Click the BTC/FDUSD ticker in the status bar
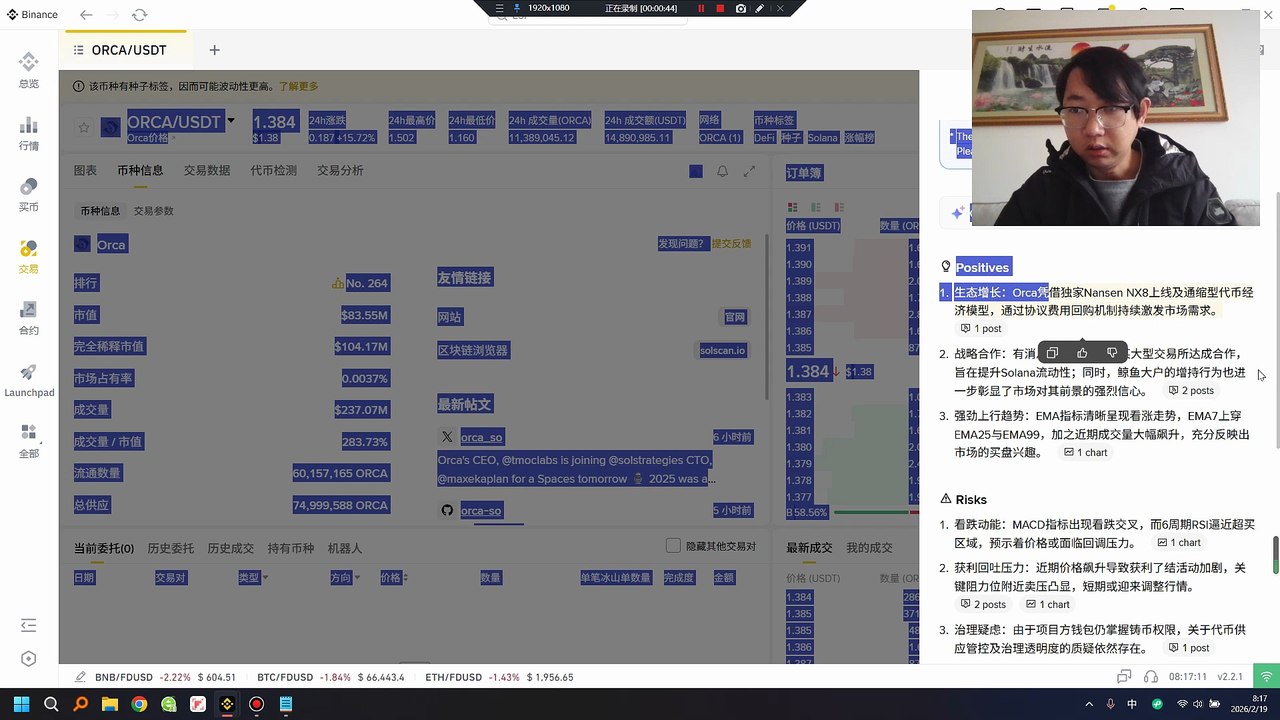1280x720 pixels. tap(329, 677)
